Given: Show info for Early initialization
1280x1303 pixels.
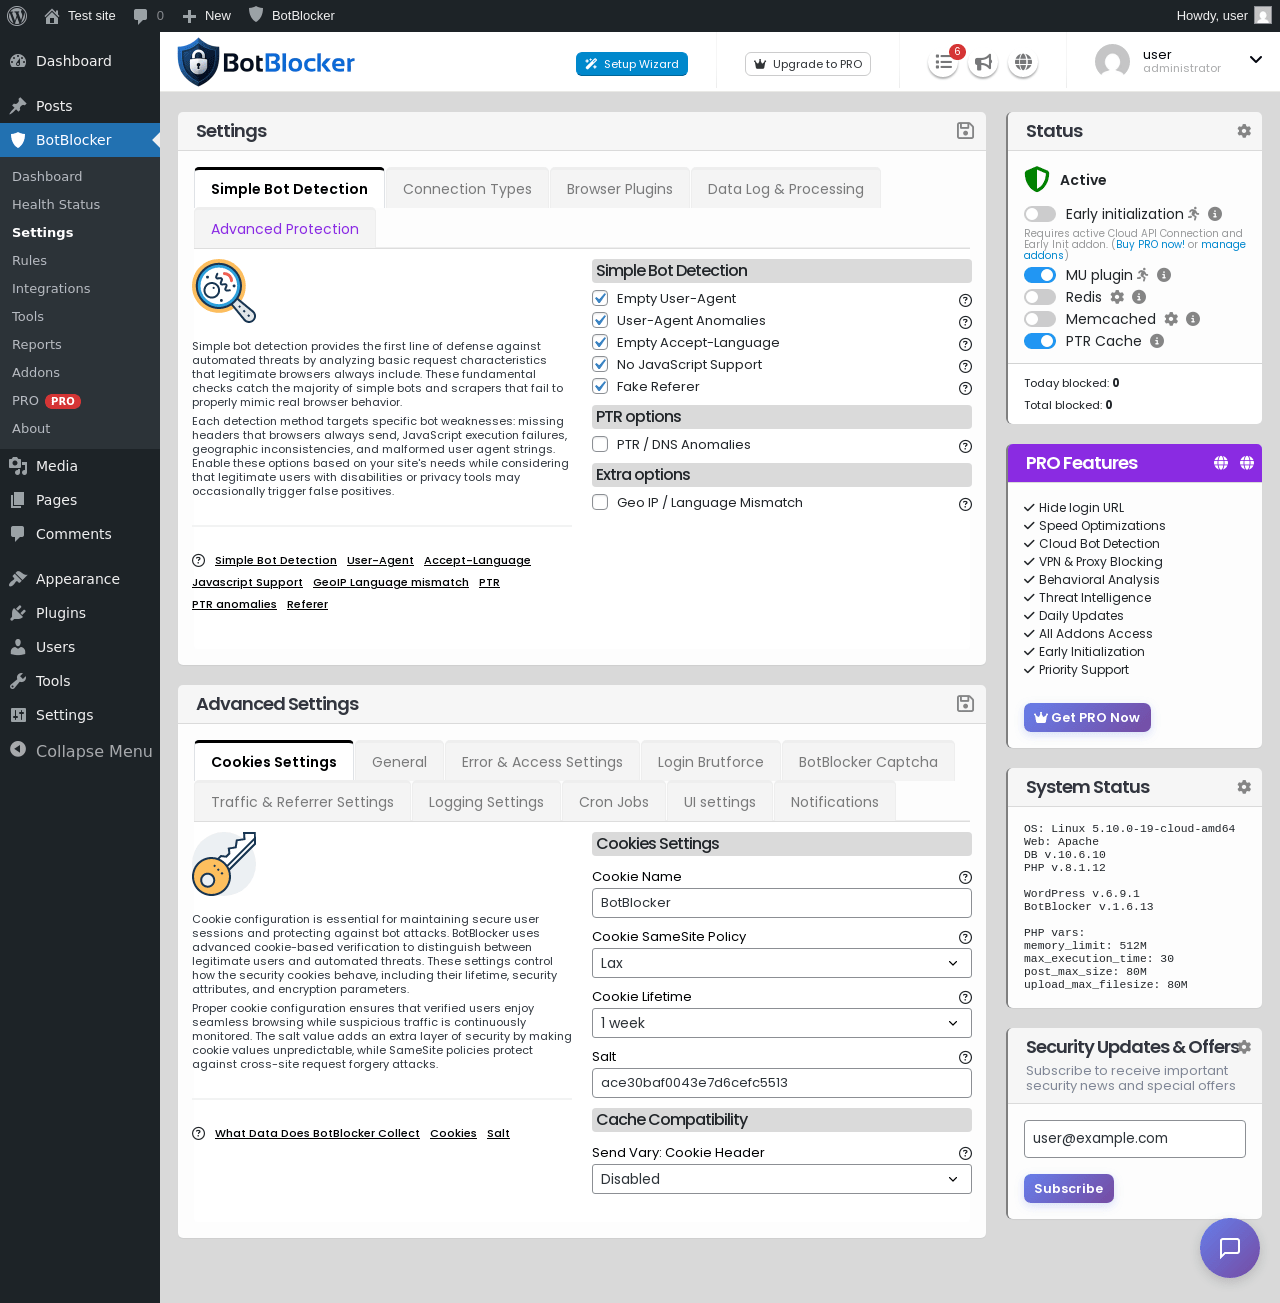Looking at the screenshot, I should 1215,214.
